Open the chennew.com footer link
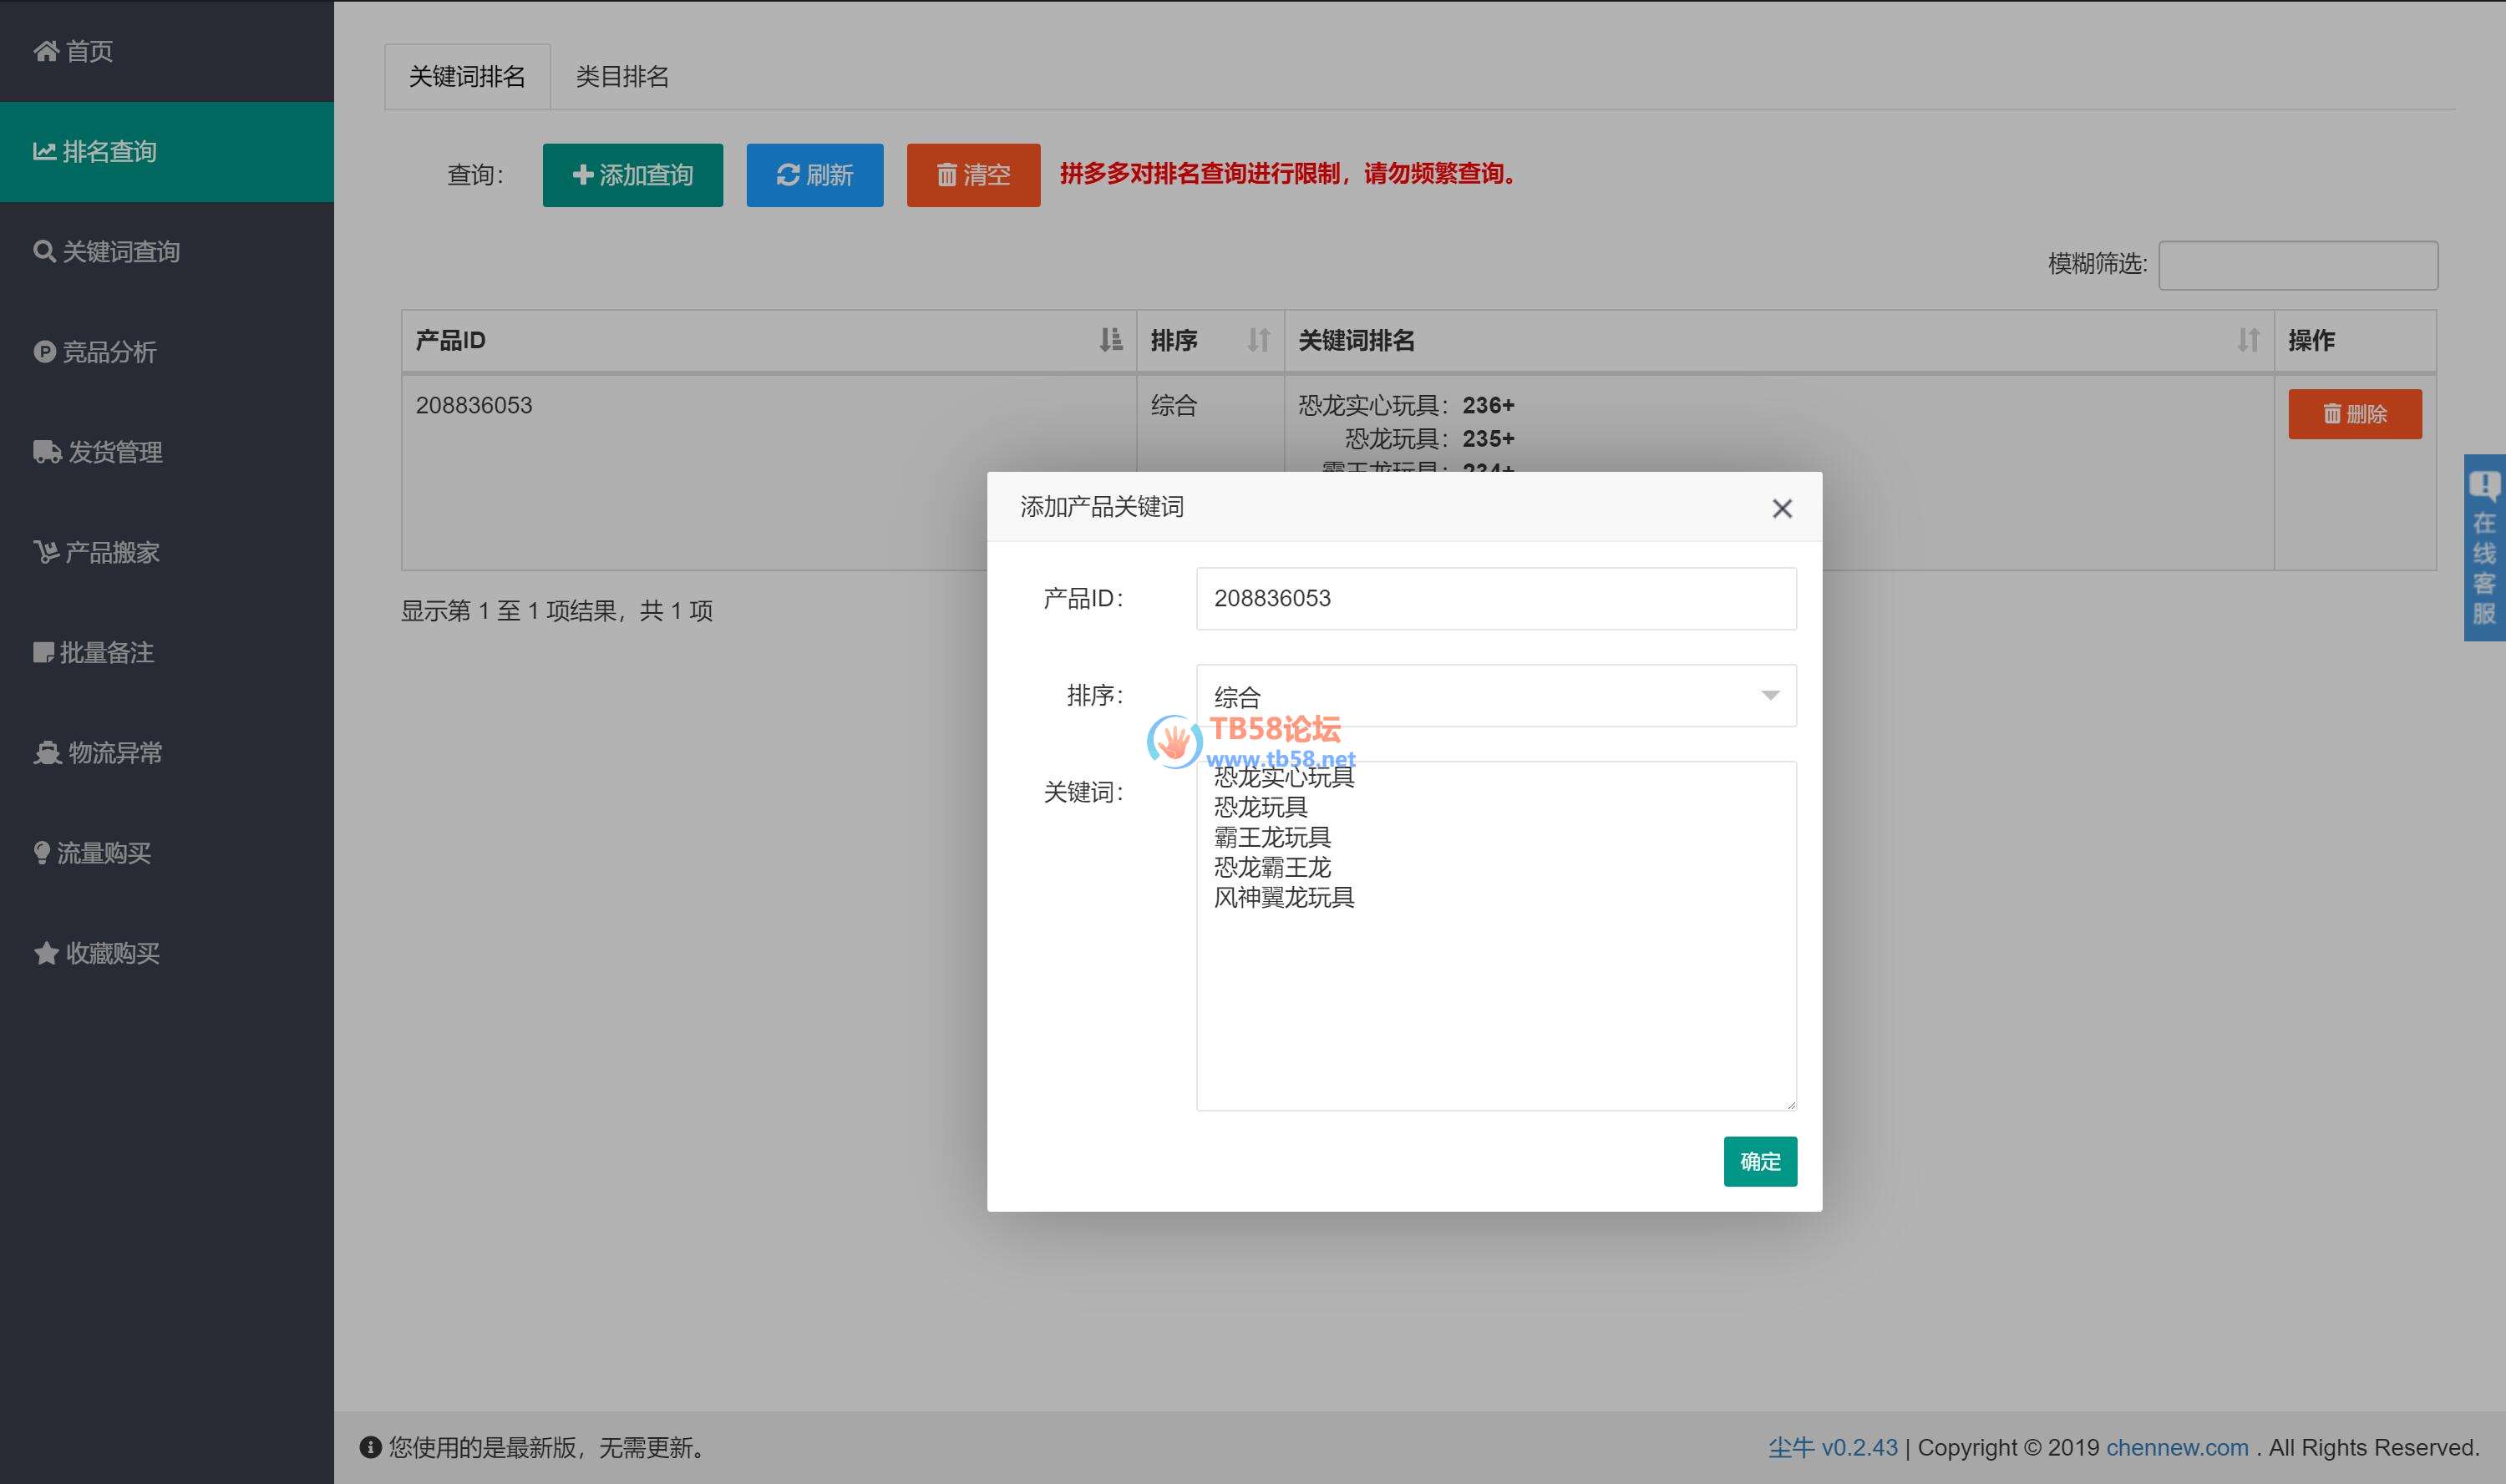The image size is (2506, 1484). point(2177,1448)
